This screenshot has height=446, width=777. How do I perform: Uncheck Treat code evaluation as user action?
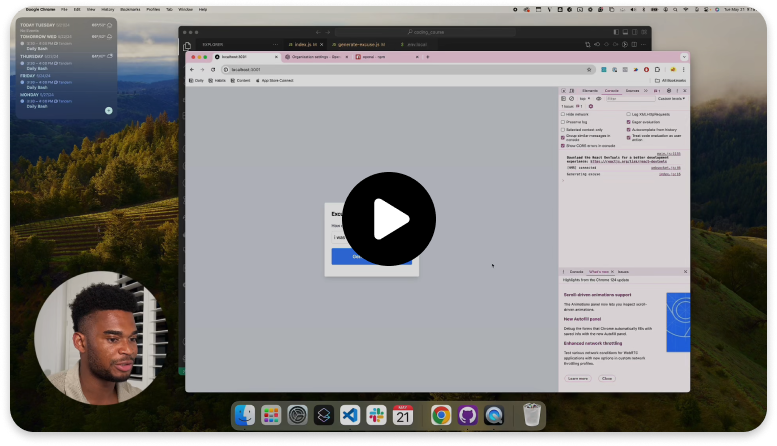(x=628, y=137)
